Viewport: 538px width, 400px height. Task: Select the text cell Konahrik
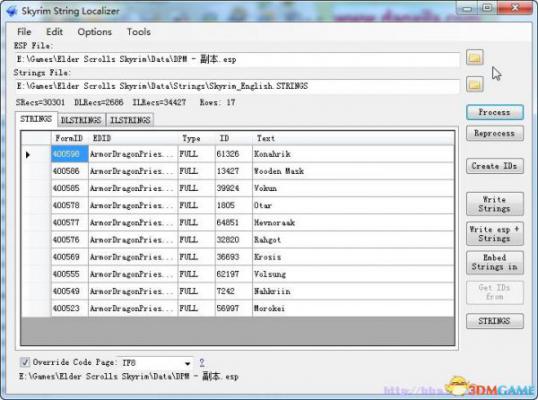(353, 154)
